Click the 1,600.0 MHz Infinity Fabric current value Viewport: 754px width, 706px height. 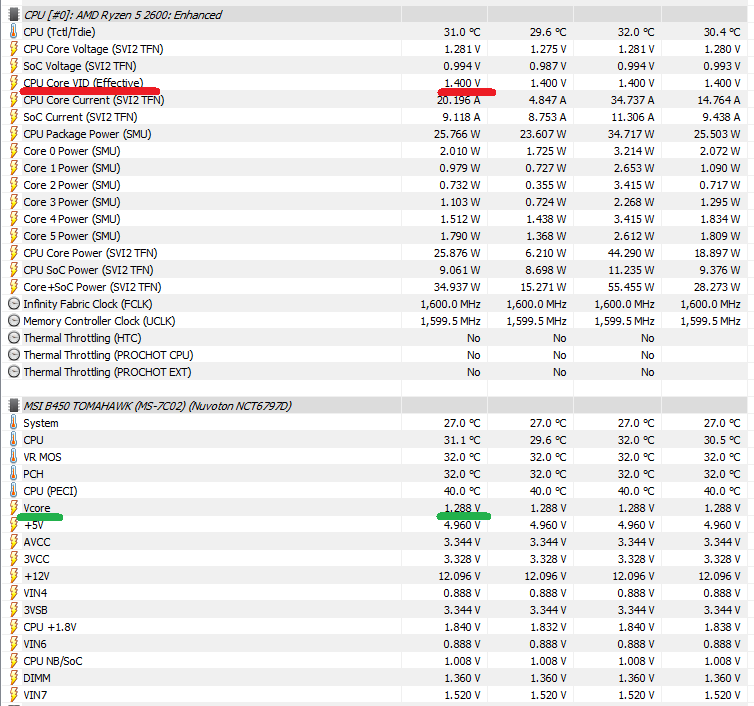(451, 304)
